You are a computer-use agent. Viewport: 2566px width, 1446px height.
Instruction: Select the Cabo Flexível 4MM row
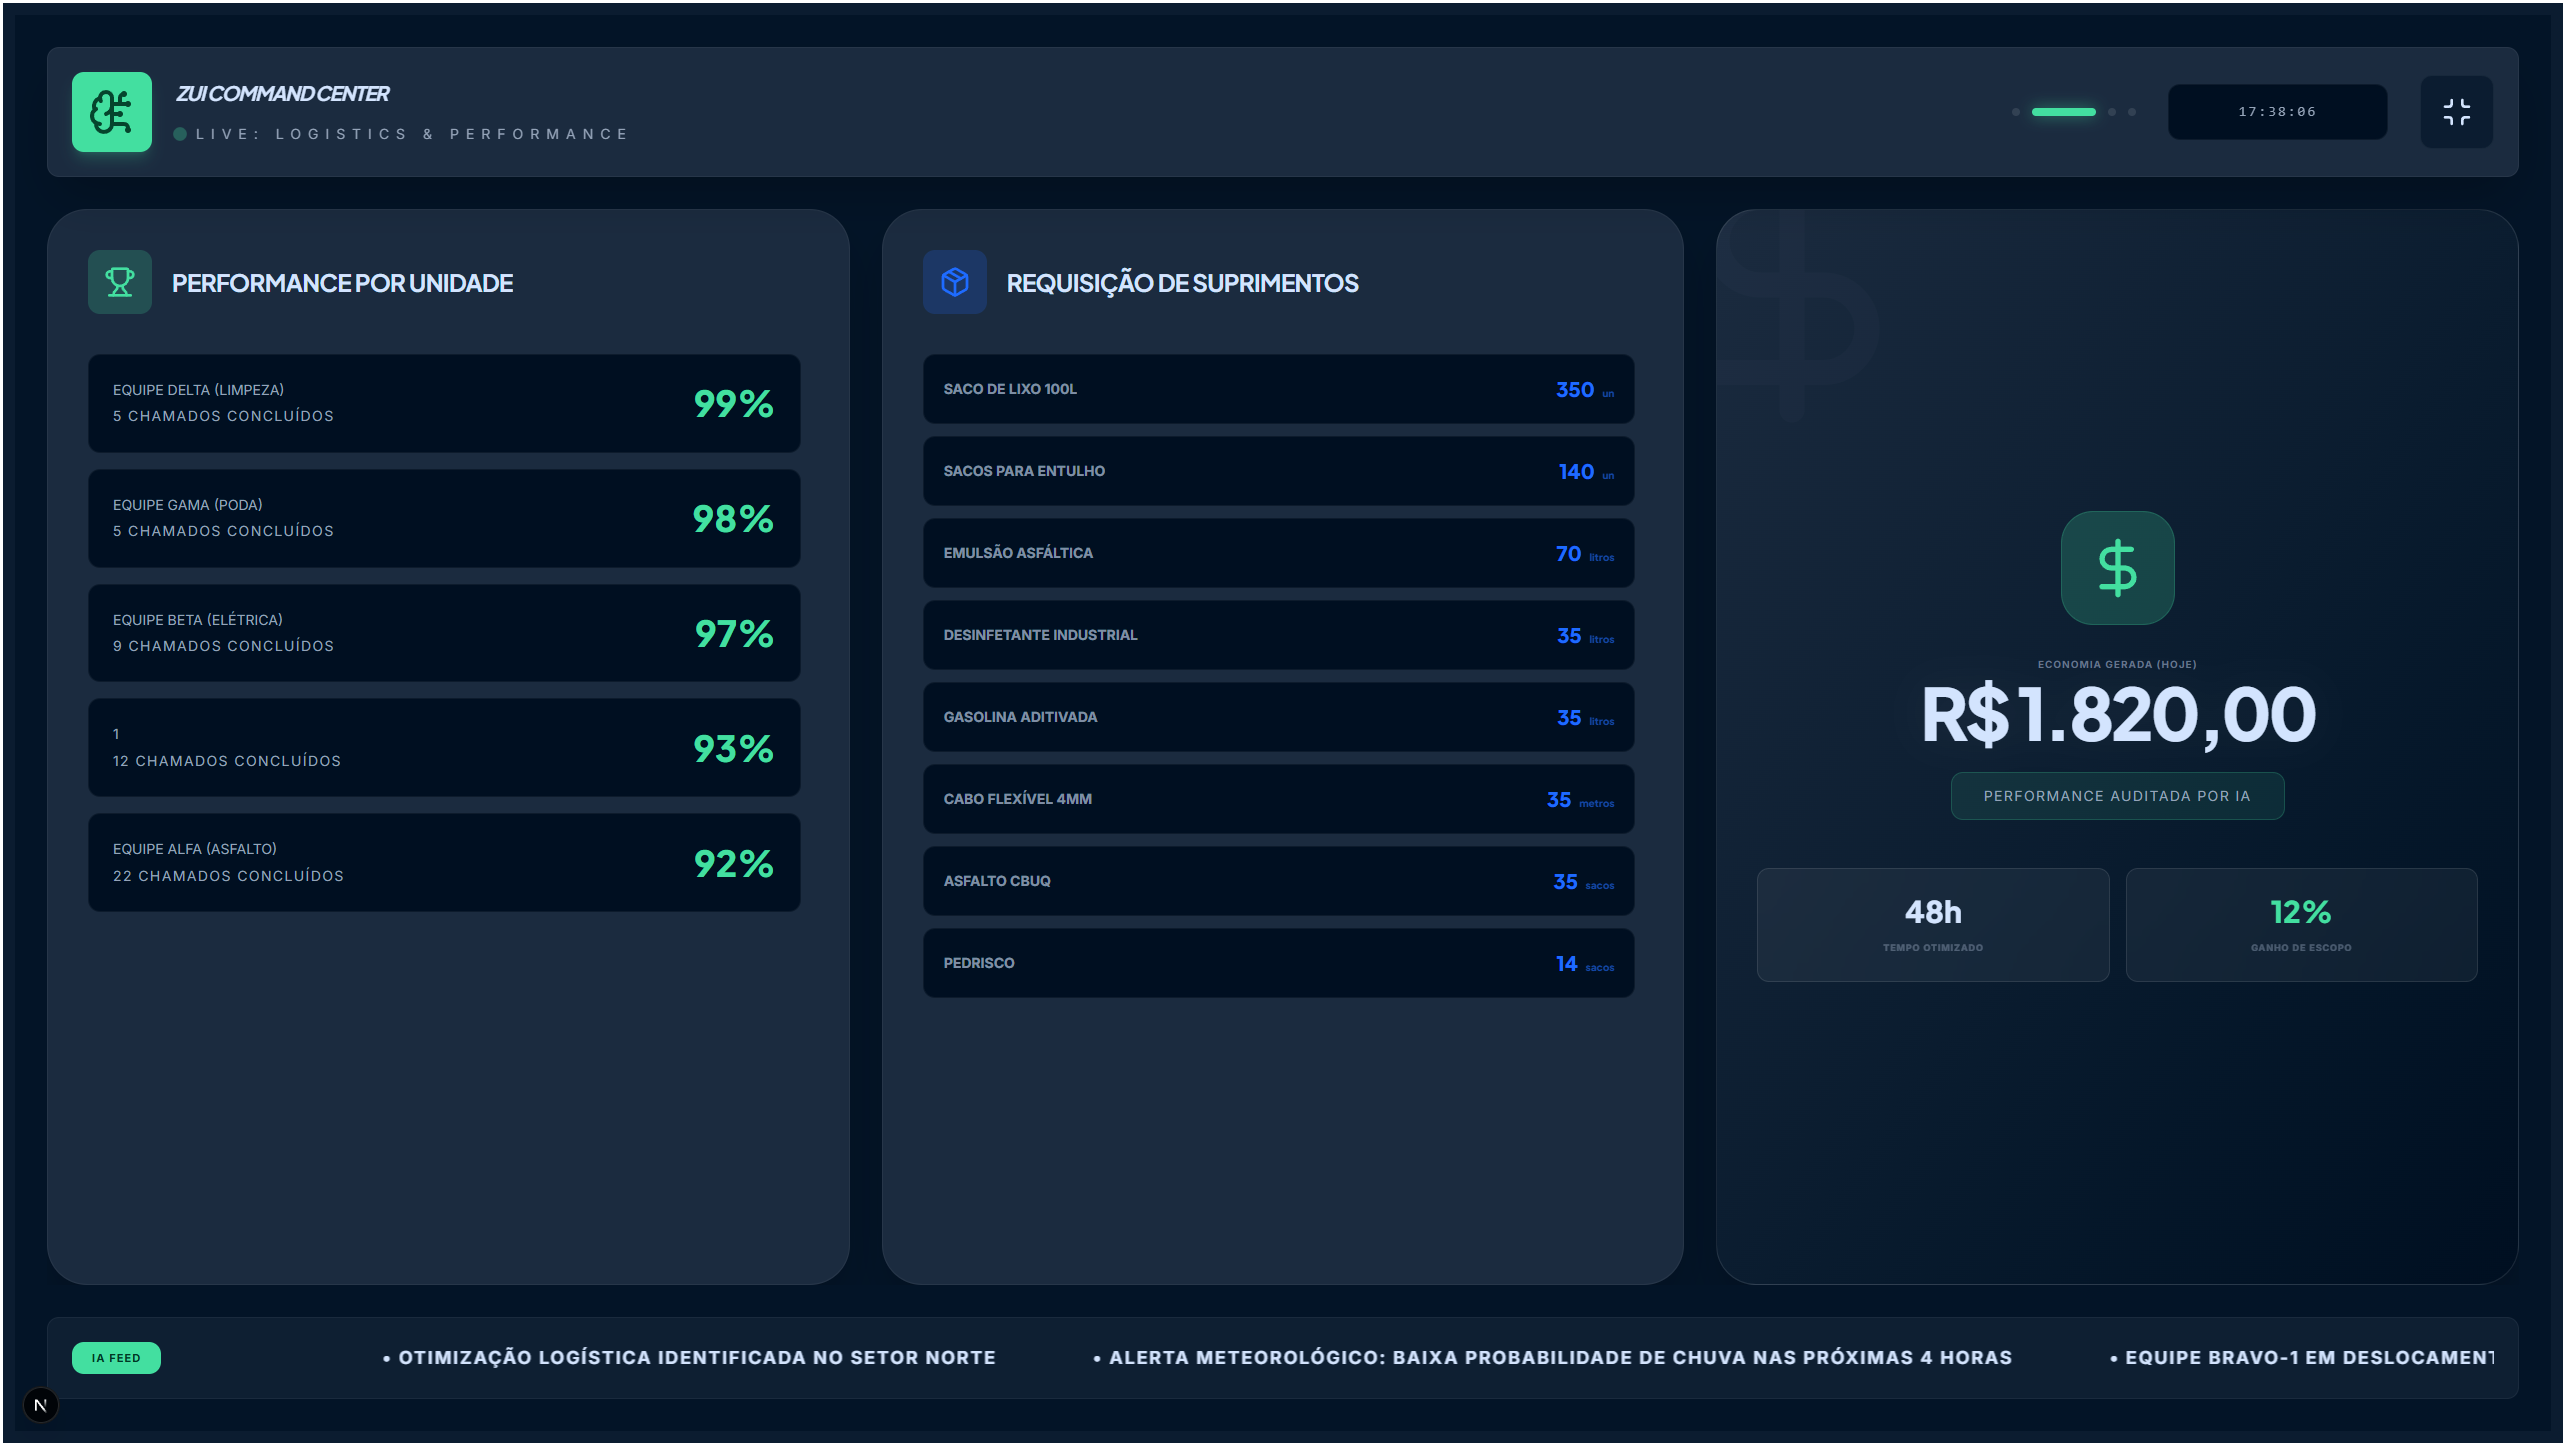pyautogui.click(x=1278, y=799)
